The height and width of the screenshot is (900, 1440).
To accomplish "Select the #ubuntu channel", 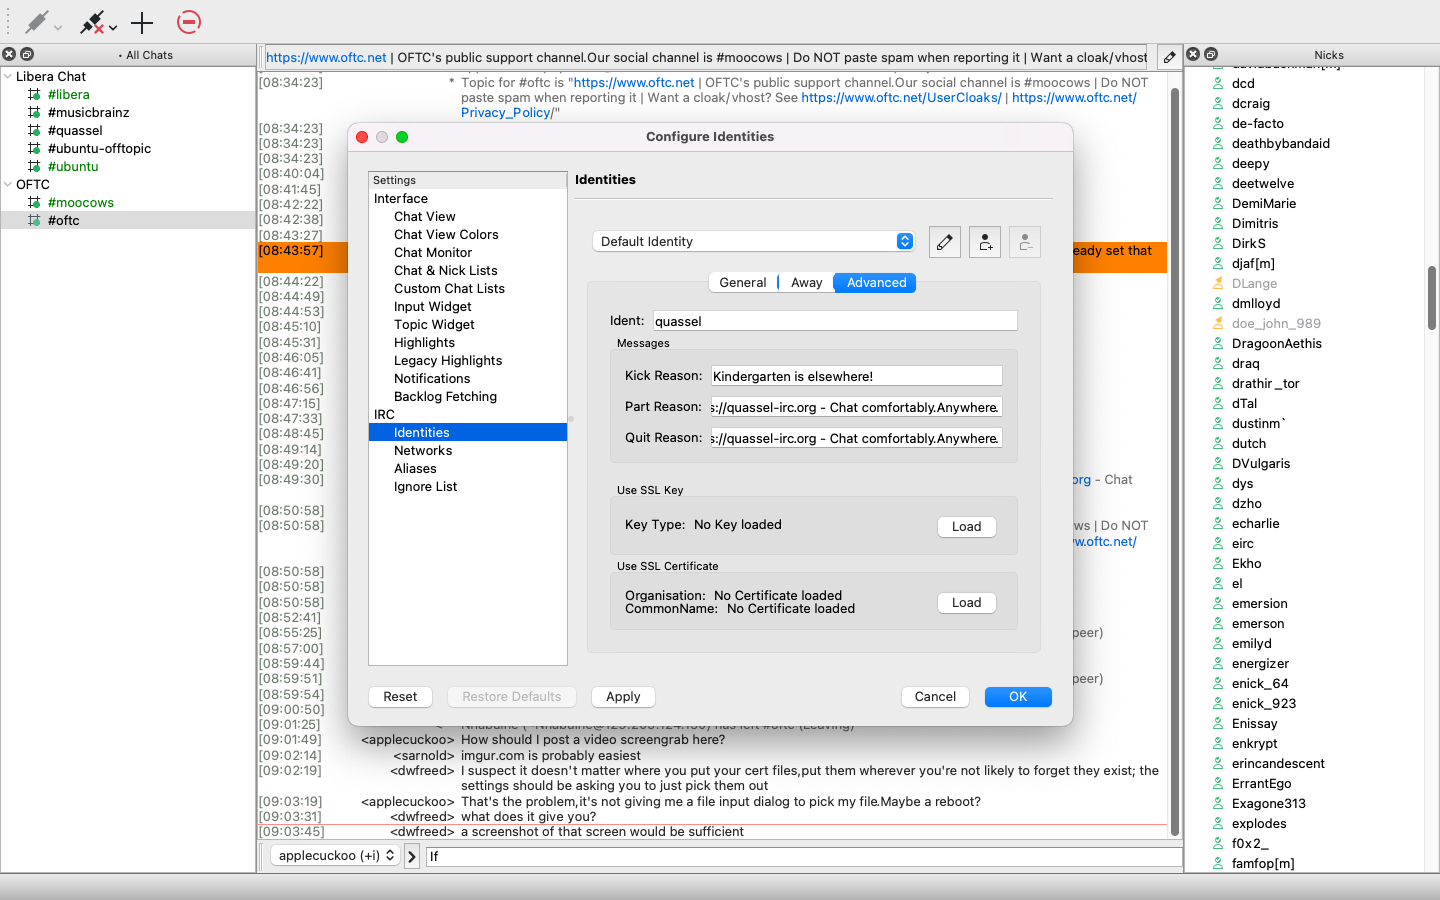I will tap(73, 166).
